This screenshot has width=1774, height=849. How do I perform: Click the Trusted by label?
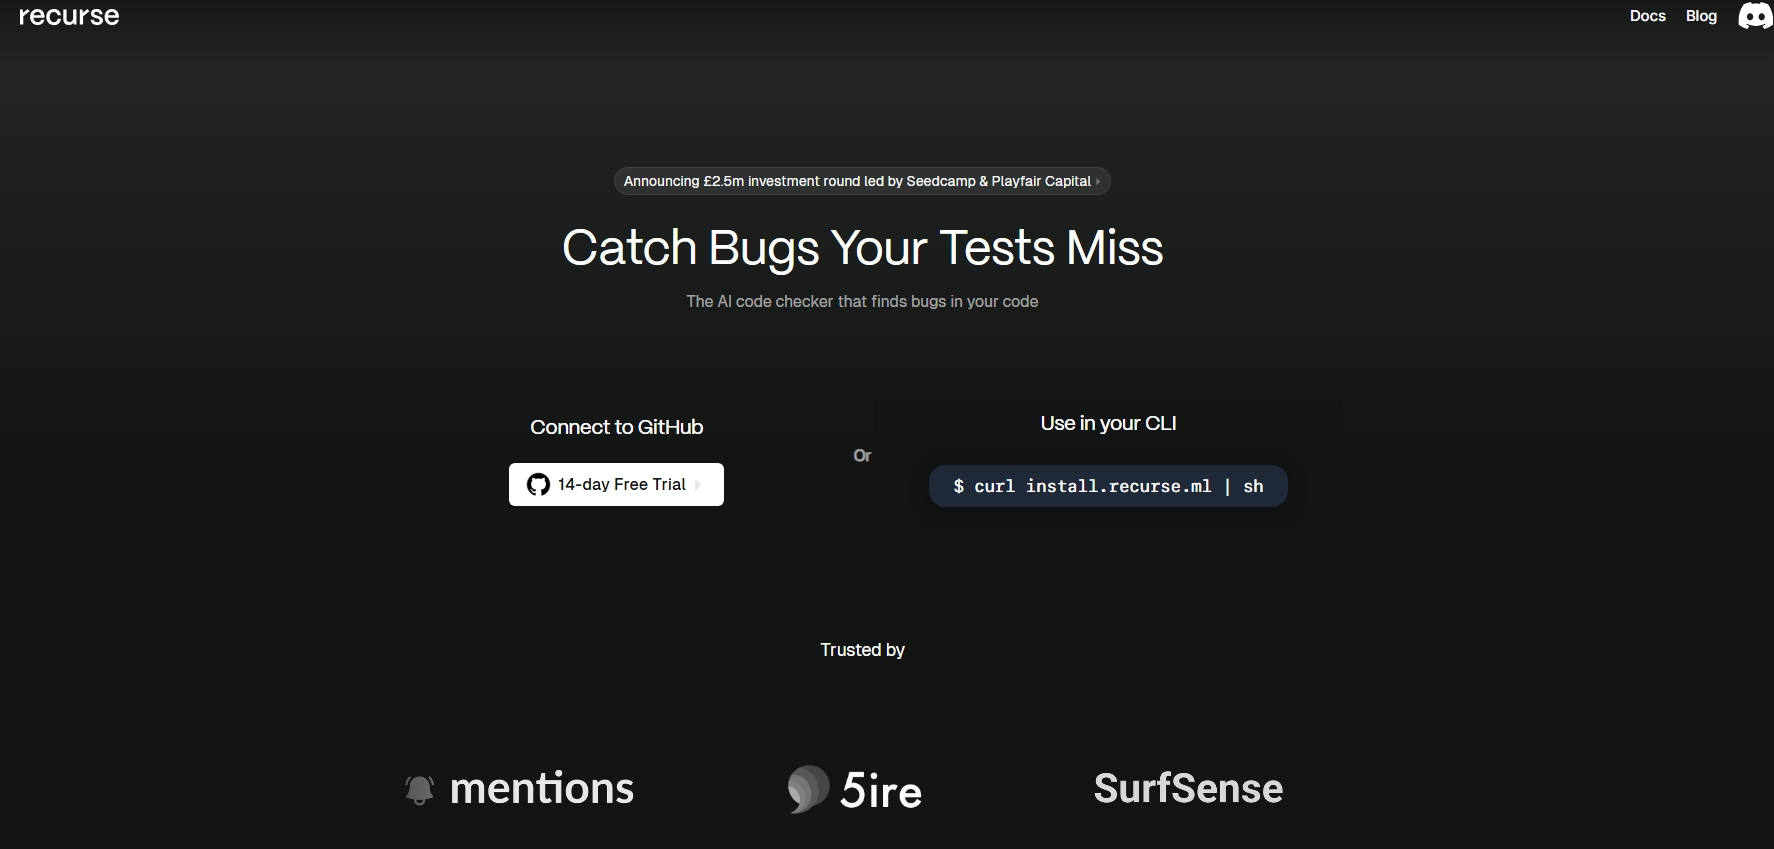[862, 650]
